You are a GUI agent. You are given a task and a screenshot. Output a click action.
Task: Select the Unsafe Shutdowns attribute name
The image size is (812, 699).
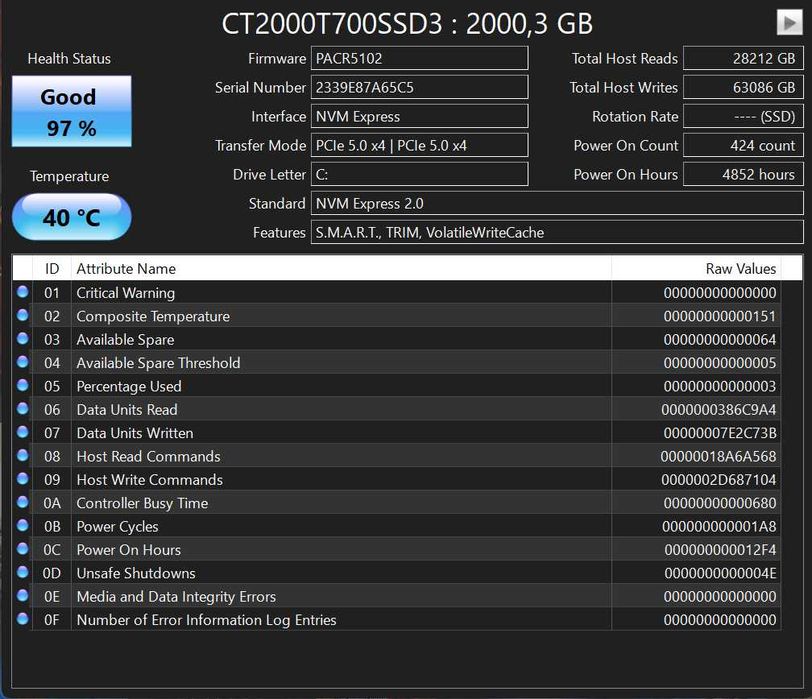click(136, 573)
